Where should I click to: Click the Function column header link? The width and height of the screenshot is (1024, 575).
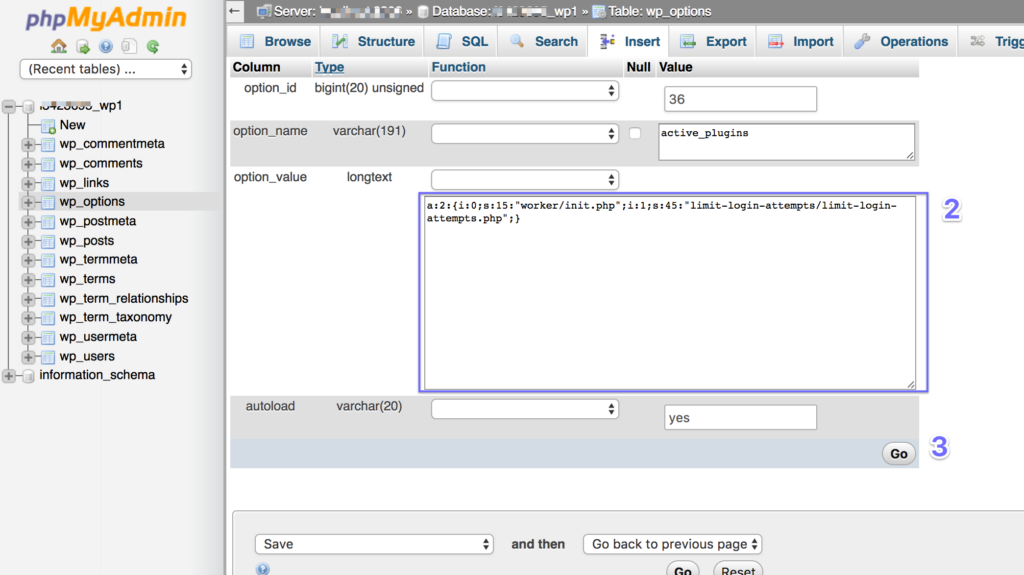(458, 67)
